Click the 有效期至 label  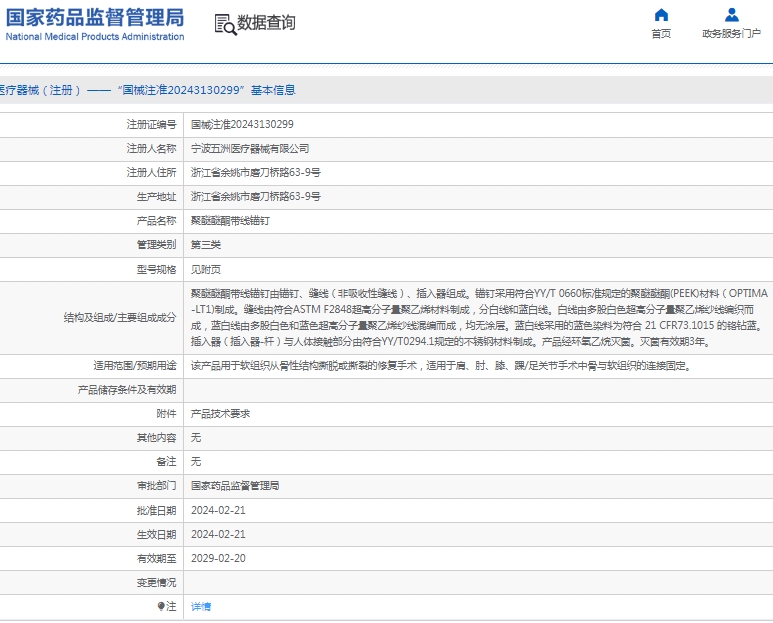pos(156,558)
